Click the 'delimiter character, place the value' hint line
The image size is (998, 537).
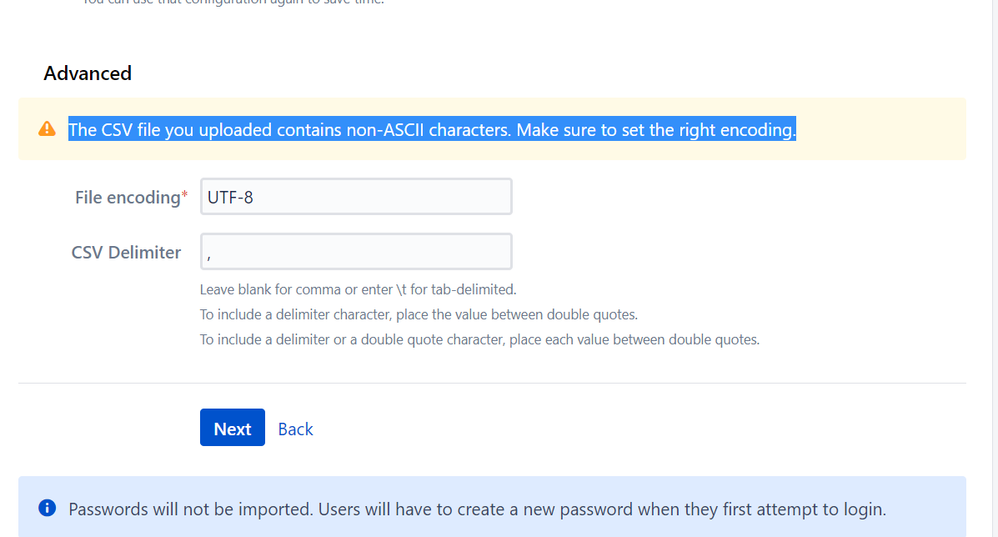[x=419, y=314]
